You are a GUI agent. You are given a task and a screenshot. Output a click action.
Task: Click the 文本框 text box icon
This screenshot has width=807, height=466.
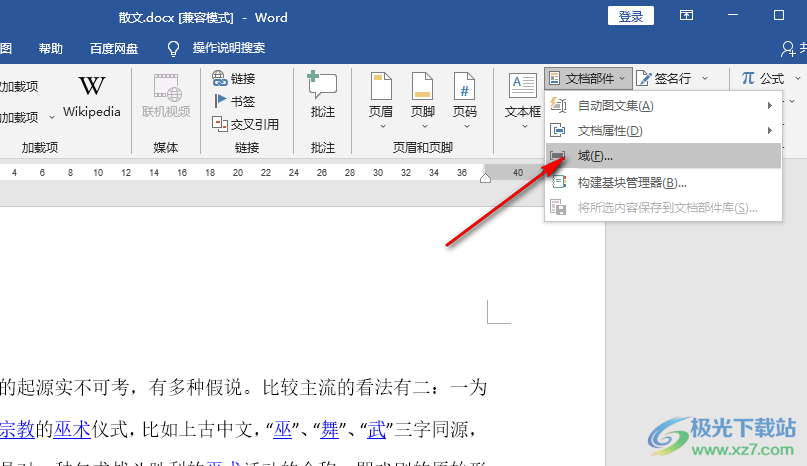tap(522, 97)
